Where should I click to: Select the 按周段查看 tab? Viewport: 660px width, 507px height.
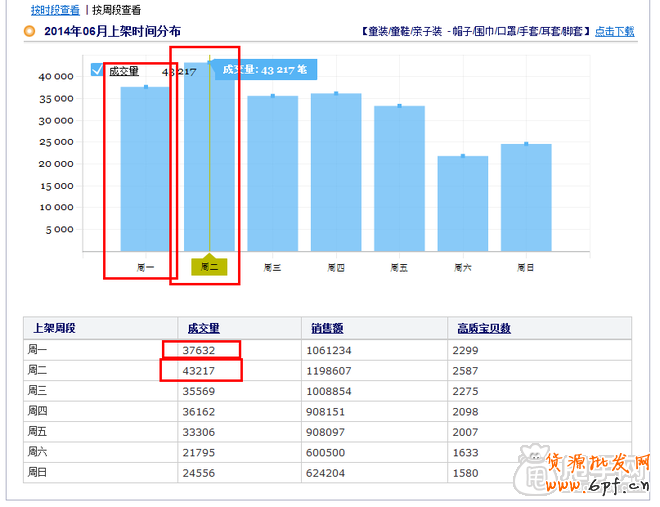point(117,10)
